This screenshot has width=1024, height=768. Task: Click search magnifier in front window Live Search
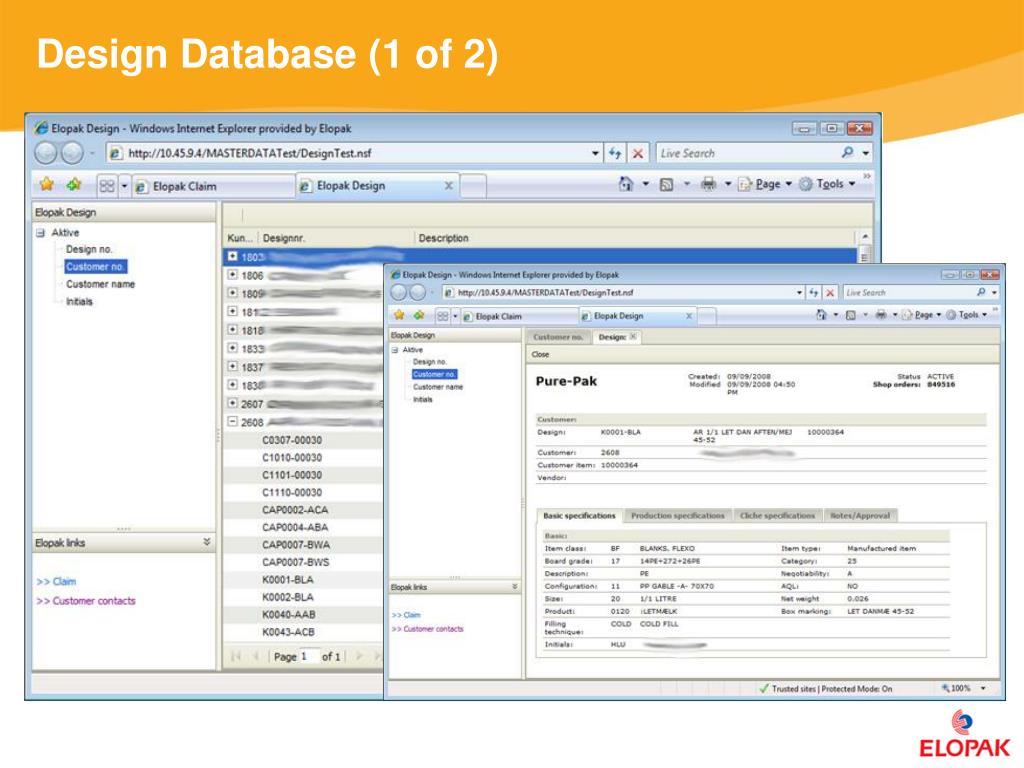coord(981,292)
